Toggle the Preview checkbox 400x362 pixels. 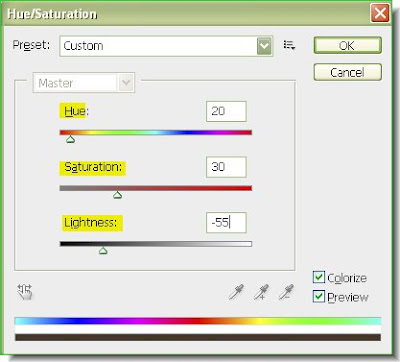coord(319,296)
